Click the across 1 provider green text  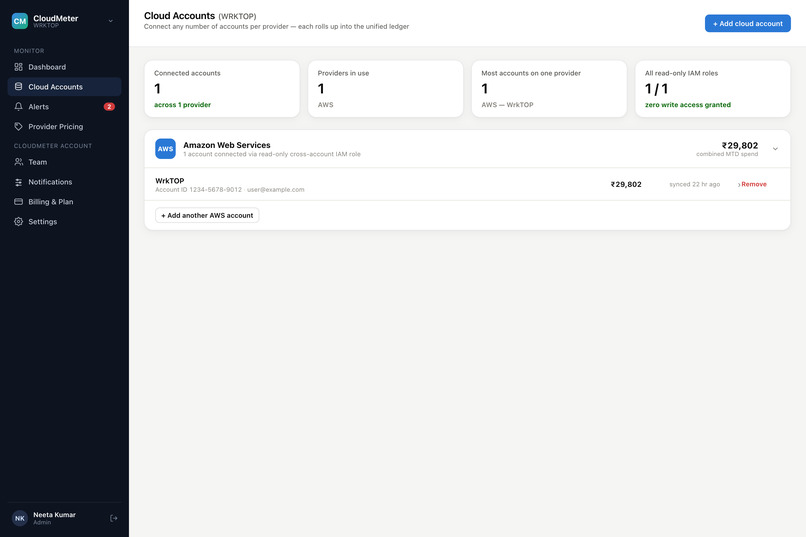182,104
